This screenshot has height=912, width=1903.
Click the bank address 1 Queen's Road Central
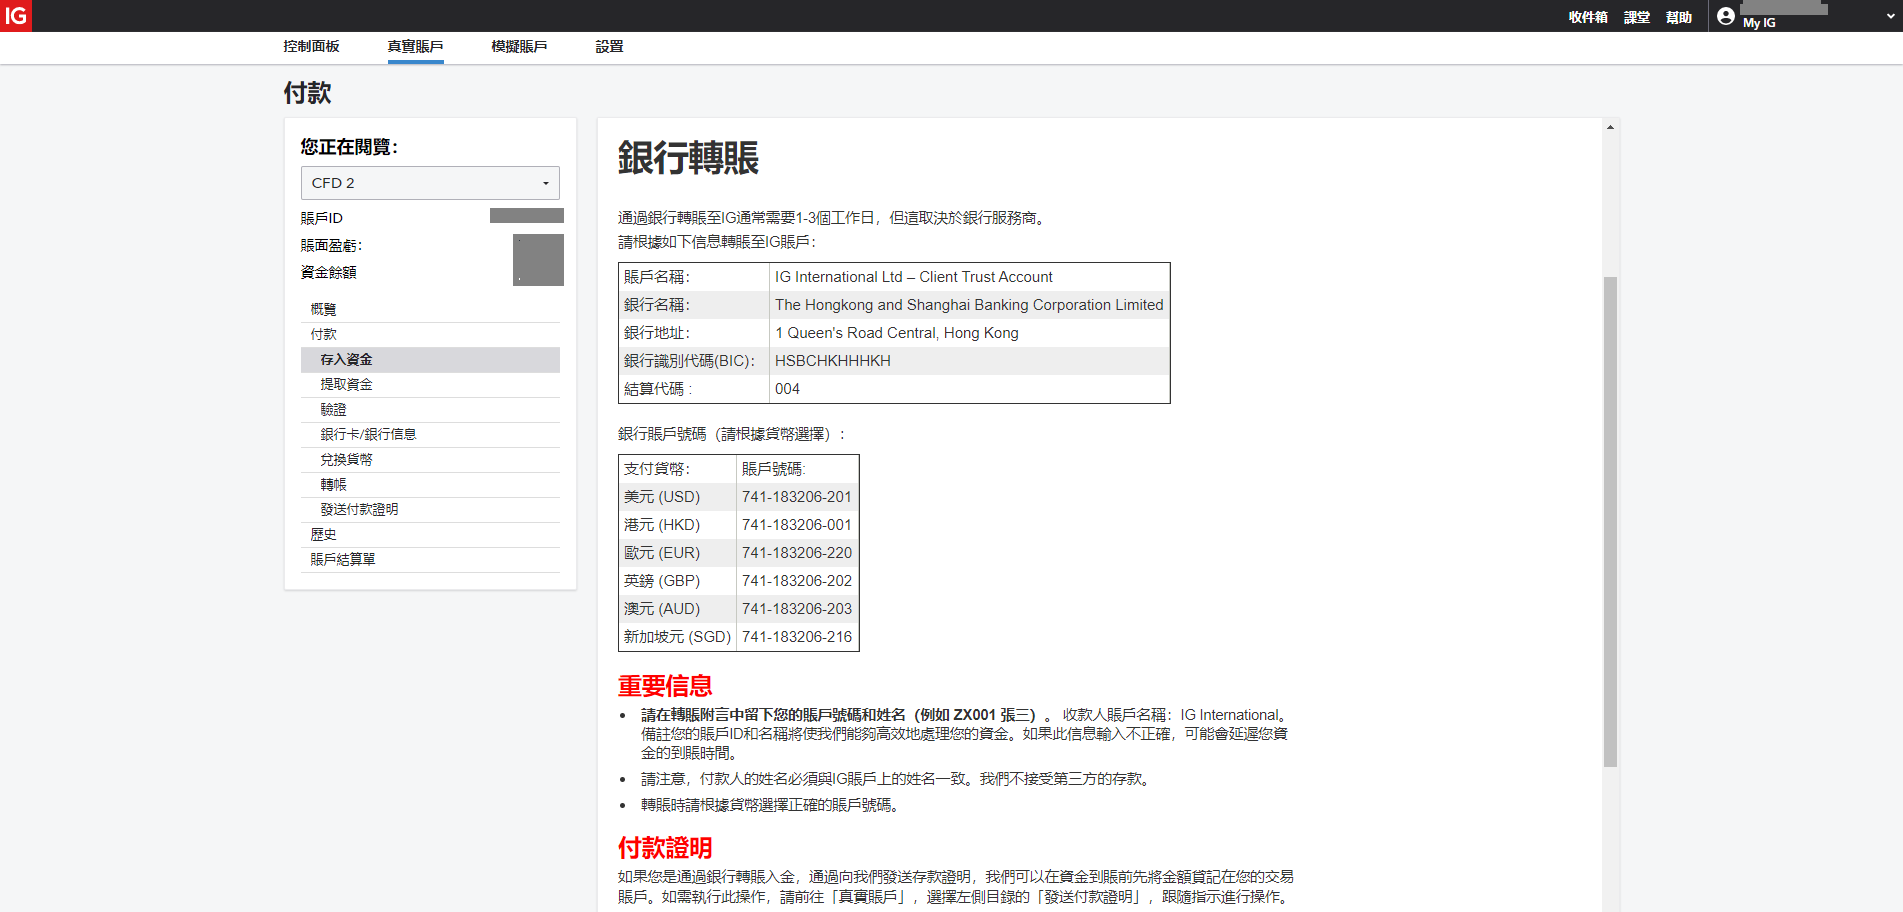pos(897,333)
